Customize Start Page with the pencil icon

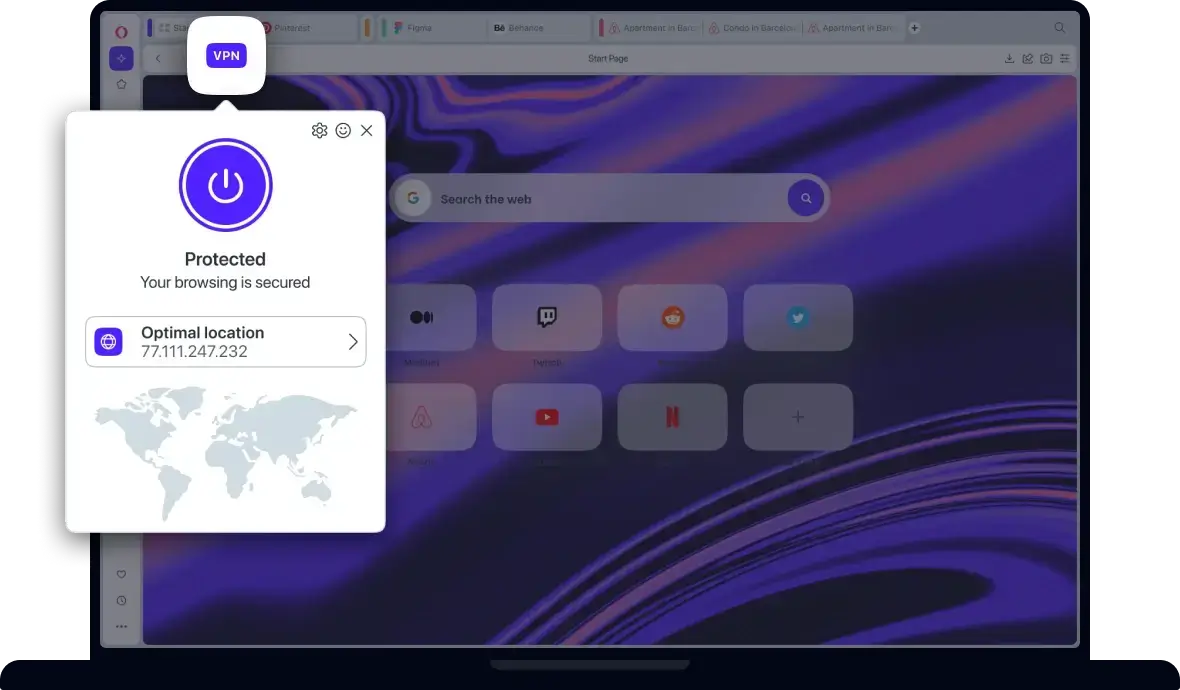tap(1027, 58)
